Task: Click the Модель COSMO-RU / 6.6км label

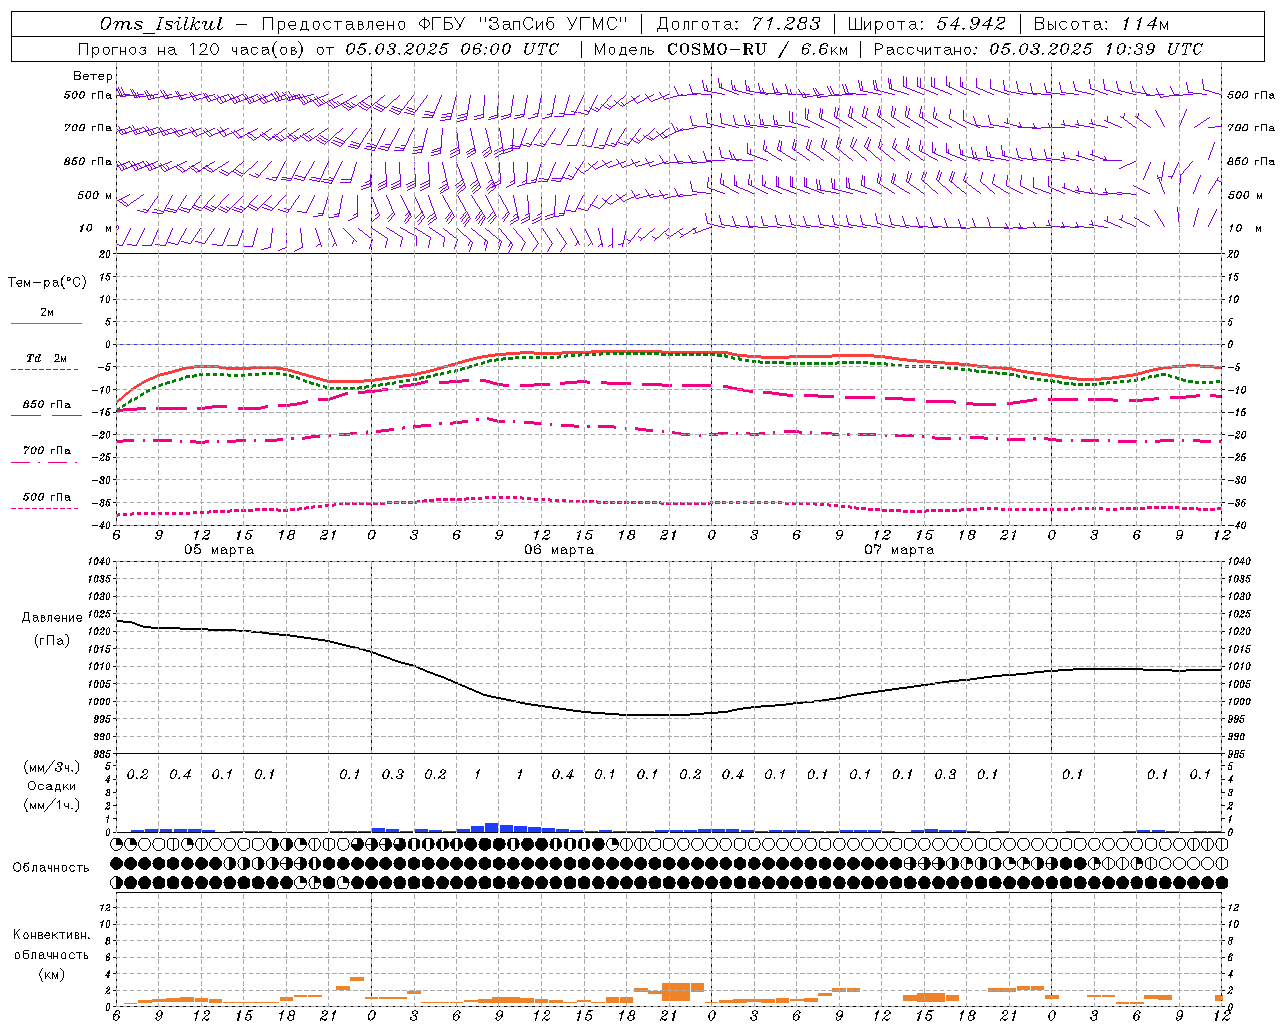Action: point(721,49)
